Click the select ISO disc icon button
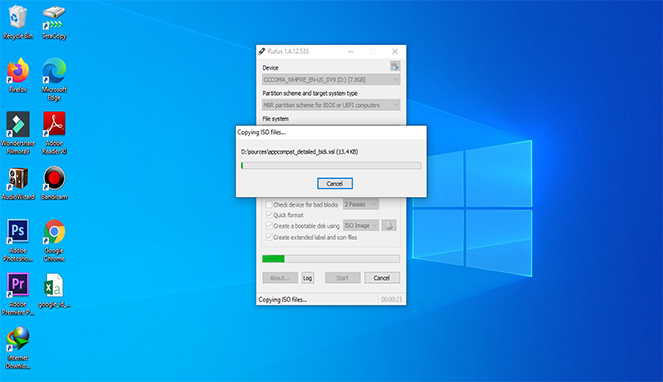663x382 pixels. point(389,225)
